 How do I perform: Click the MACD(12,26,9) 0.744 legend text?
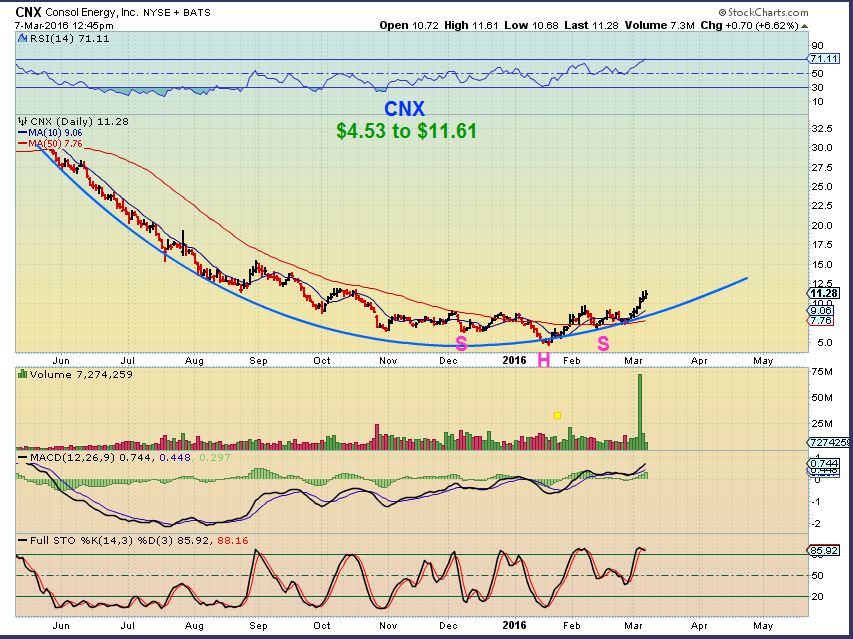coord(91,457)
